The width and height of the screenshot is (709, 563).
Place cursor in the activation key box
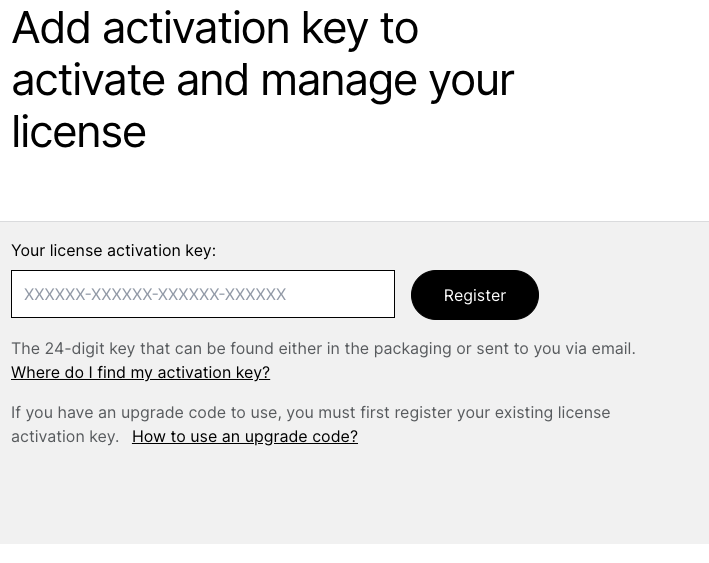coord(203,294)
